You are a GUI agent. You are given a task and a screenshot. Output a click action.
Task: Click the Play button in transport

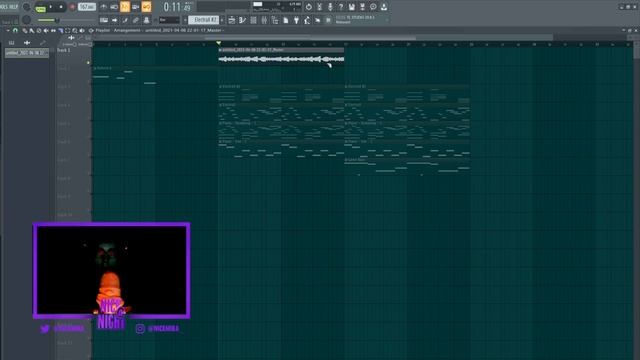click(51, 7)
